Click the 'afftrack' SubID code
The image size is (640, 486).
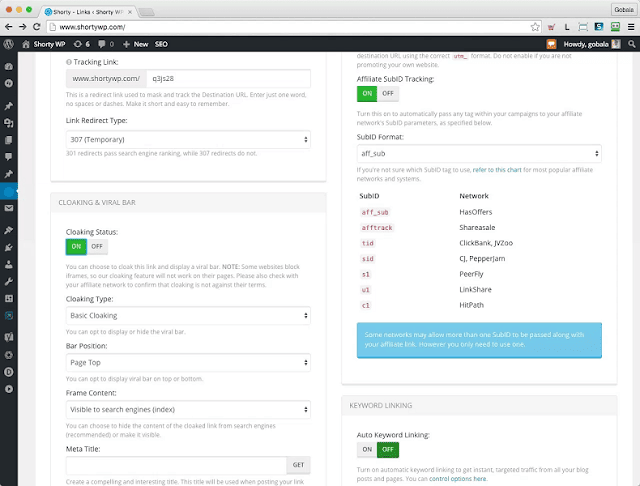[x=377, y=228]
